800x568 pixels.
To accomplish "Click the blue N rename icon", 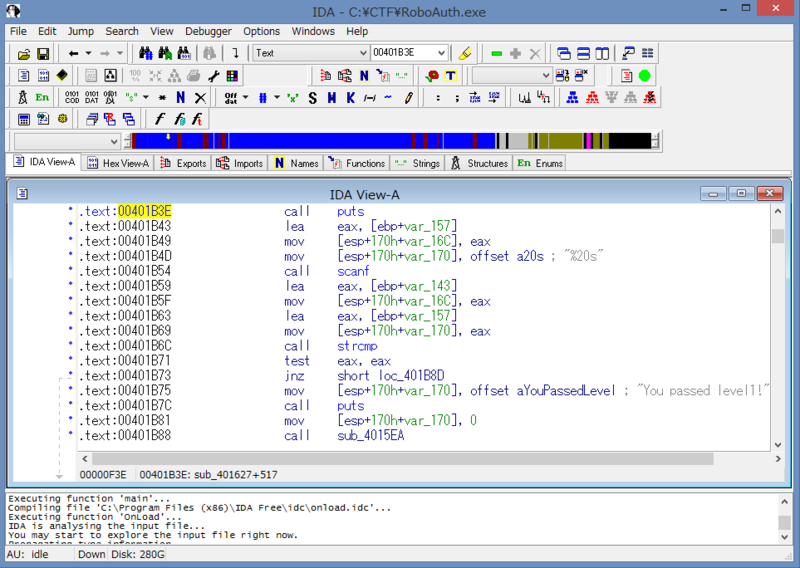I will 181,97.
